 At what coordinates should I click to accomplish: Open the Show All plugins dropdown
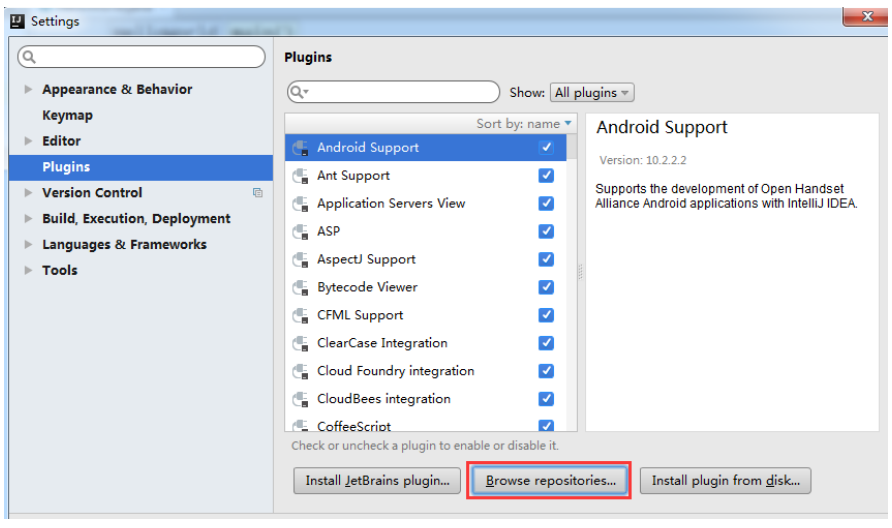pyautogui.click(x=592, y=92)
